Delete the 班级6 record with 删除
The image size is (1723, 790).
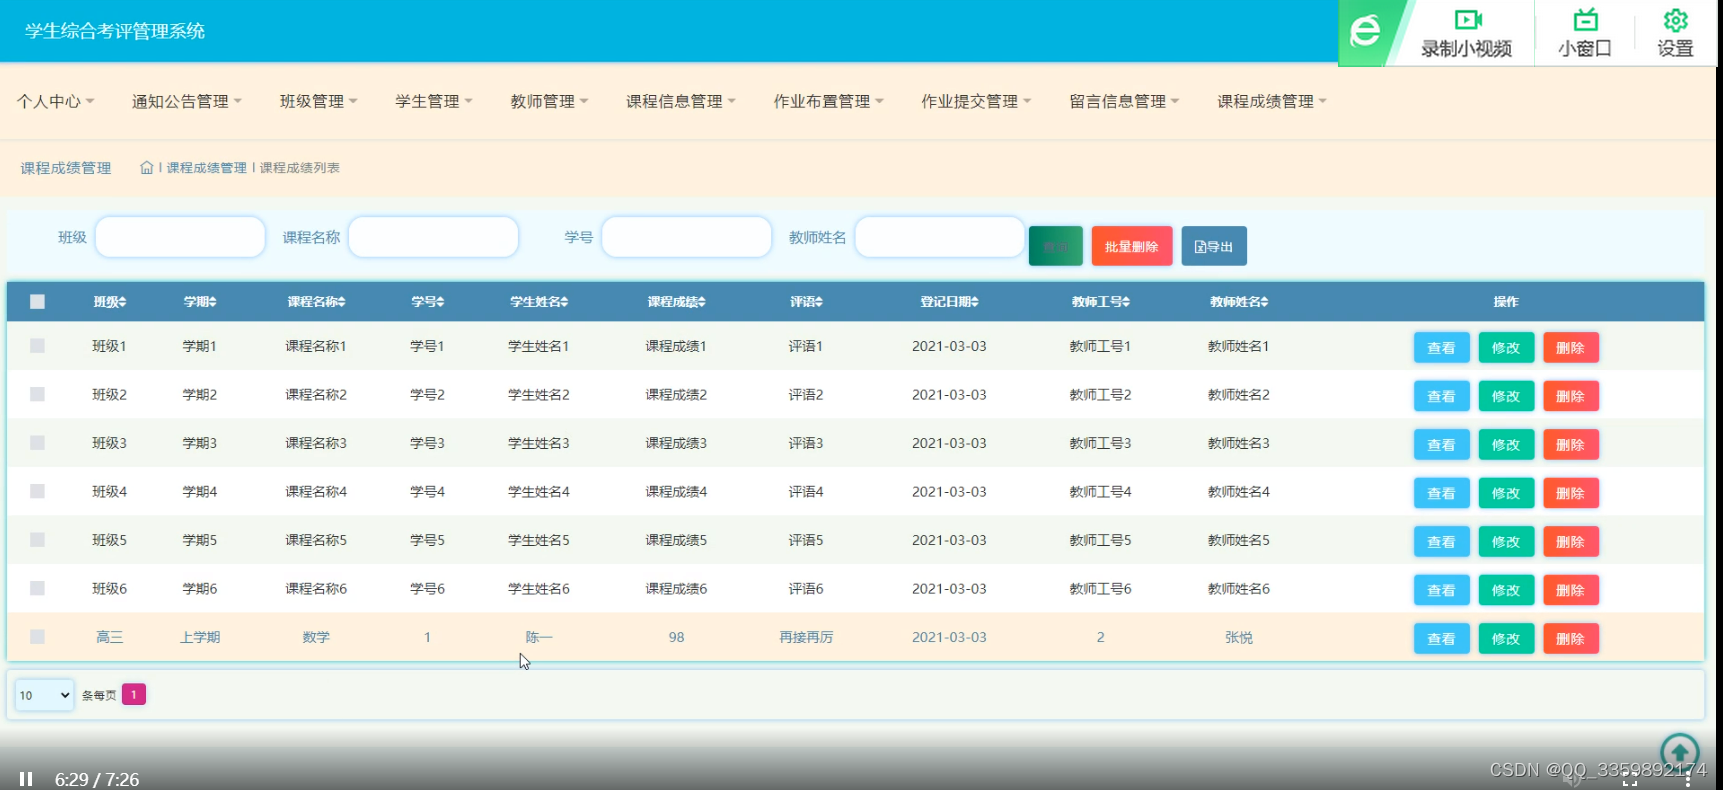[1571, 590]
